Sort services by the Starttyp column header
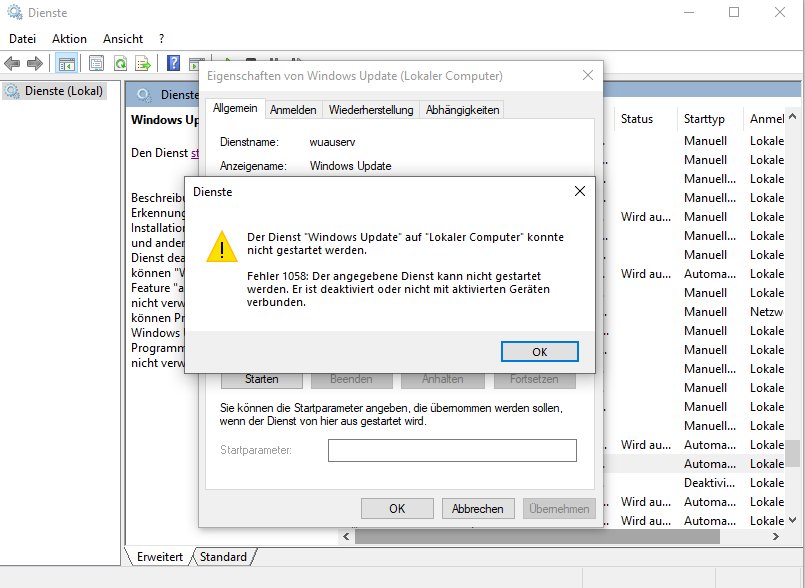The image size is (805, 588). (710, 119)
